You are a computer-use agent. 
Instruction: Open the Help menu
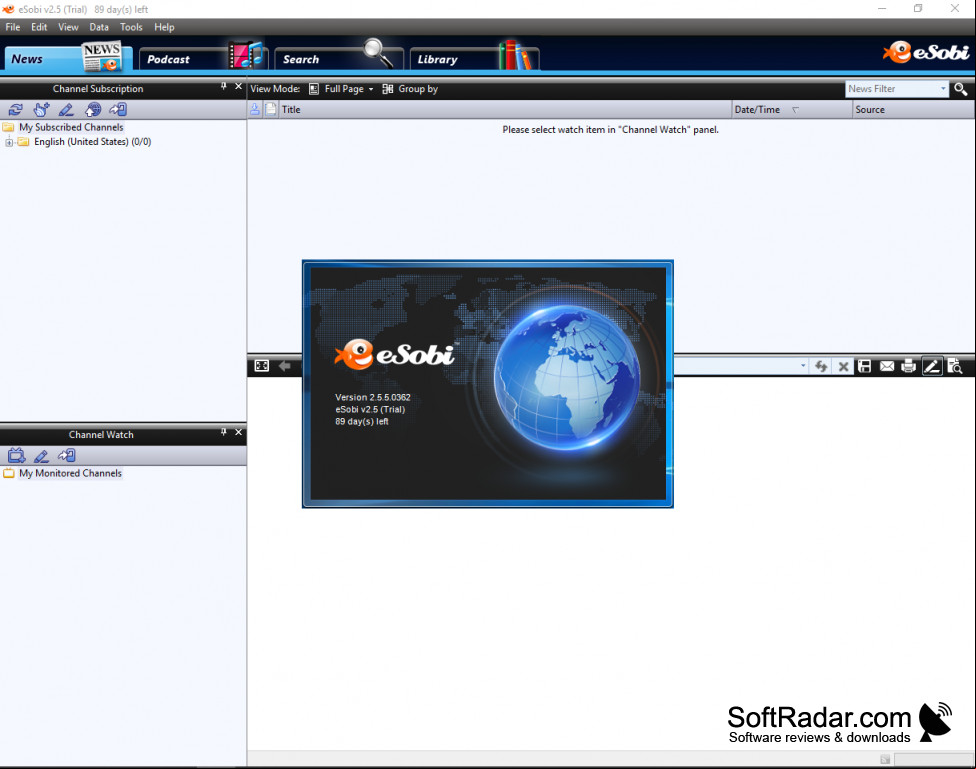[164, 27]
